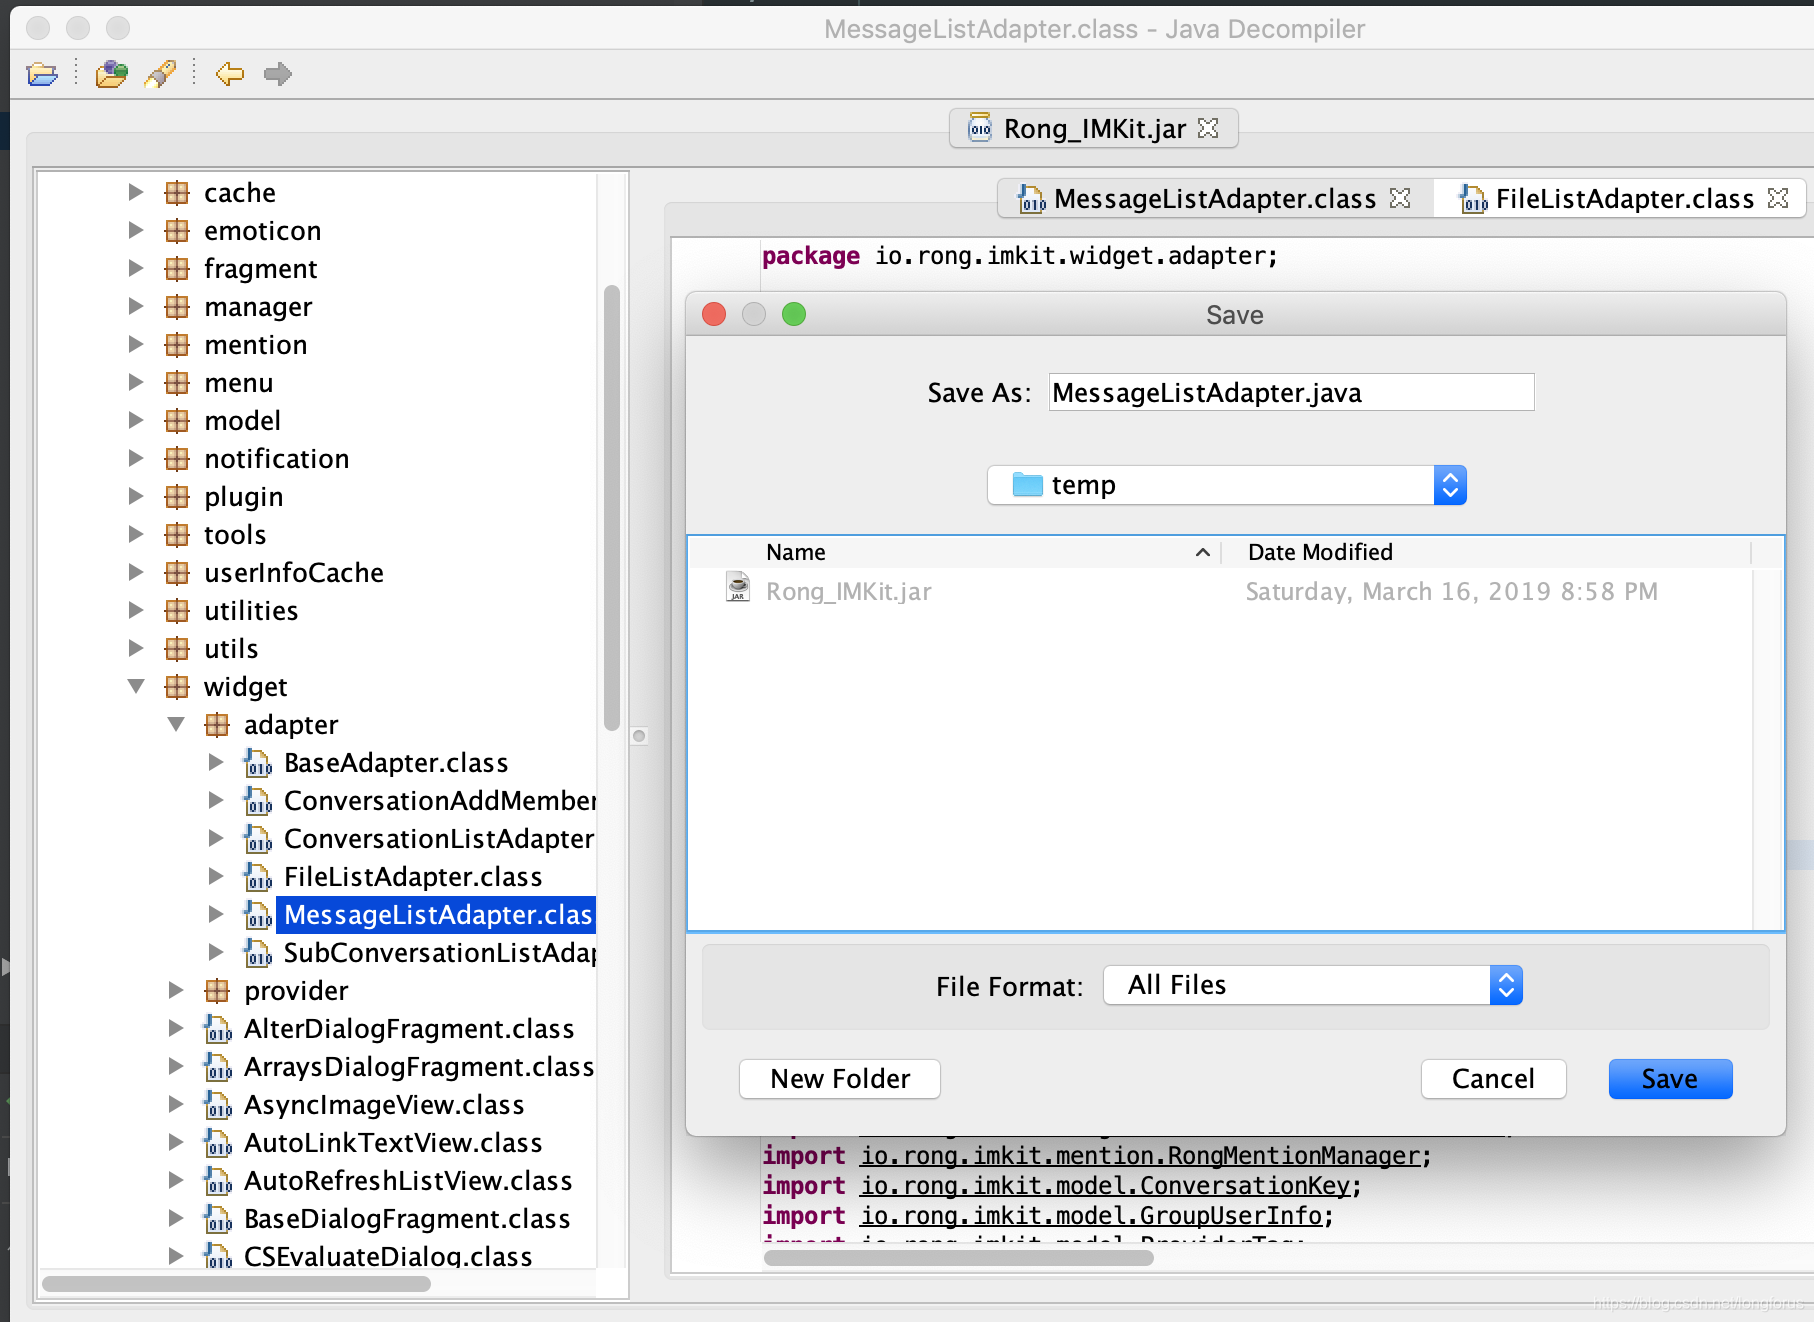
Task: Click the io.rong.imkit.model.GroupUserInfo import link
Action: click(x=1091, y=1216)
